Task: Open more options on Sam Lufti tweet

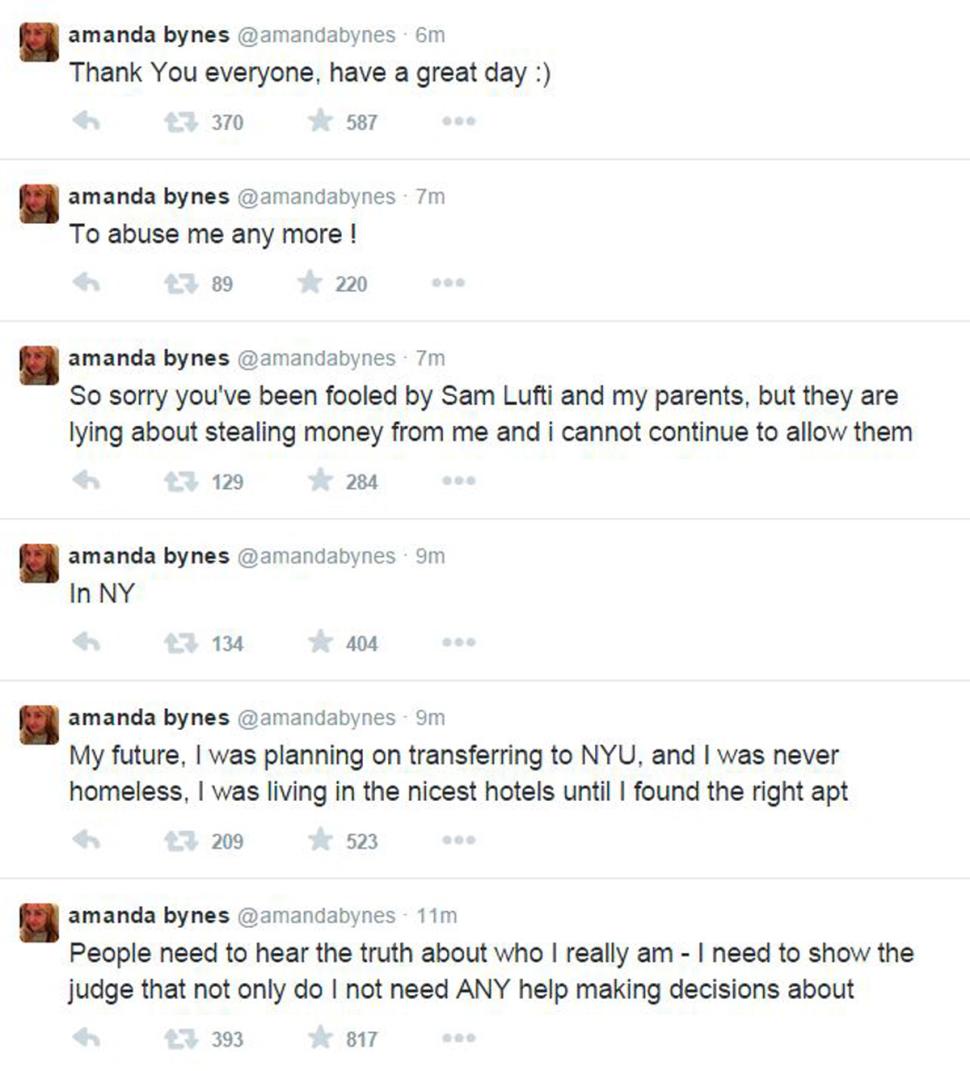Action: click(460, 482)
